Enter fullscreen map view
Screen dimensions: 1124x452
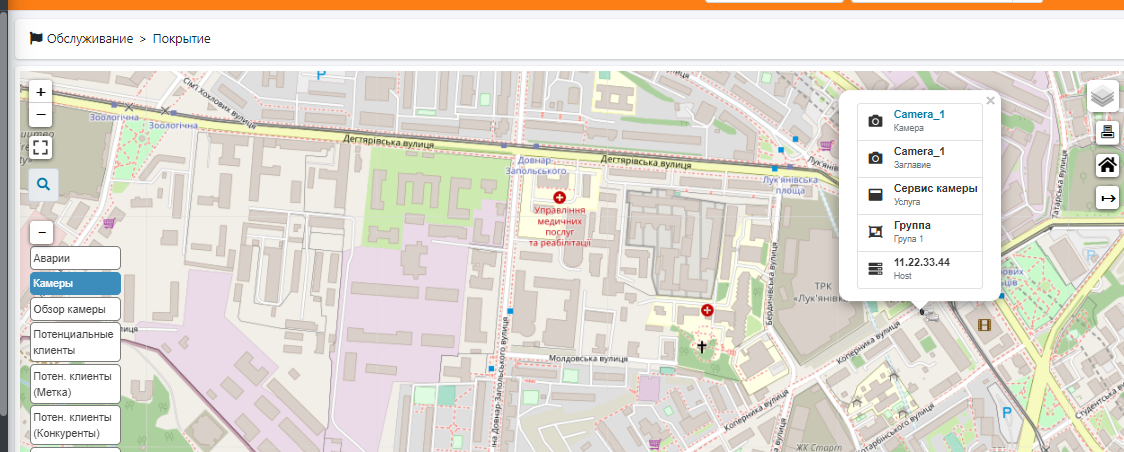point(41,148)
